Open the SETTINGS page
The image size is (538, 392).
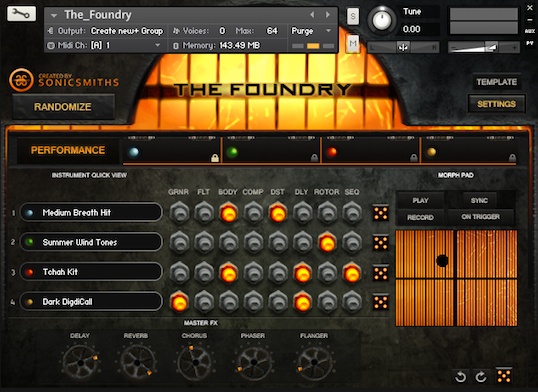click(496, 104)
